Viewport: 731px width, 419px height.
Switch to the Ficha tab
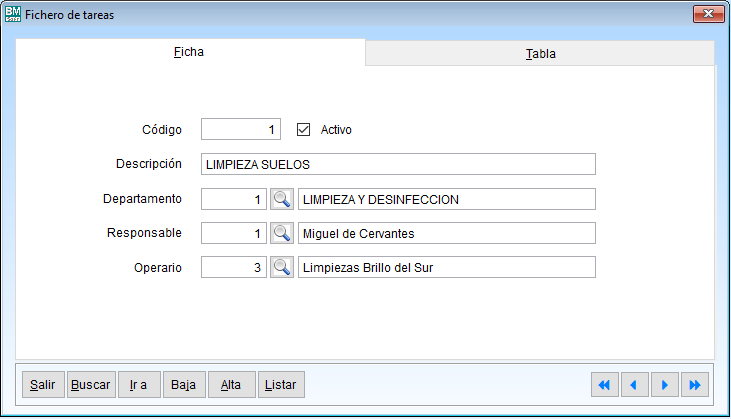tap(189, 52)
